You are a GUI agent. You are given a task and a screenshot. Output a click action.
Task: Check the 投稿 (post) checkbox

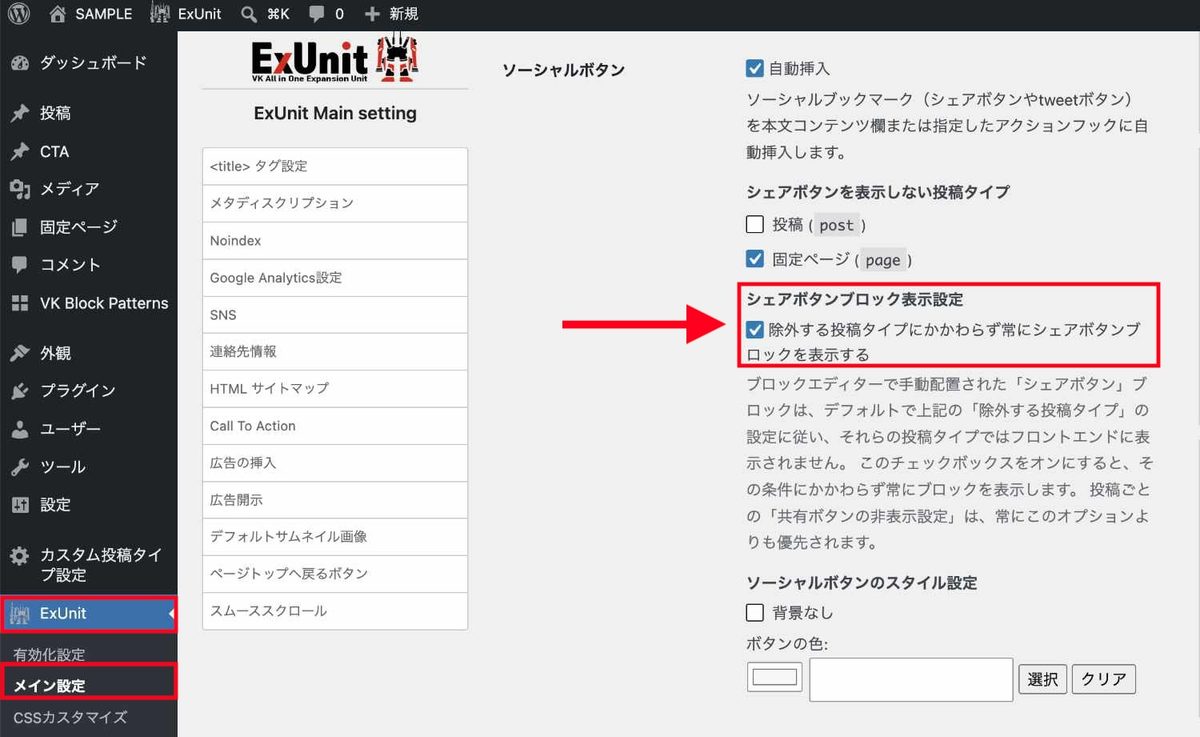pyautogui.click(x=755, y=224)
